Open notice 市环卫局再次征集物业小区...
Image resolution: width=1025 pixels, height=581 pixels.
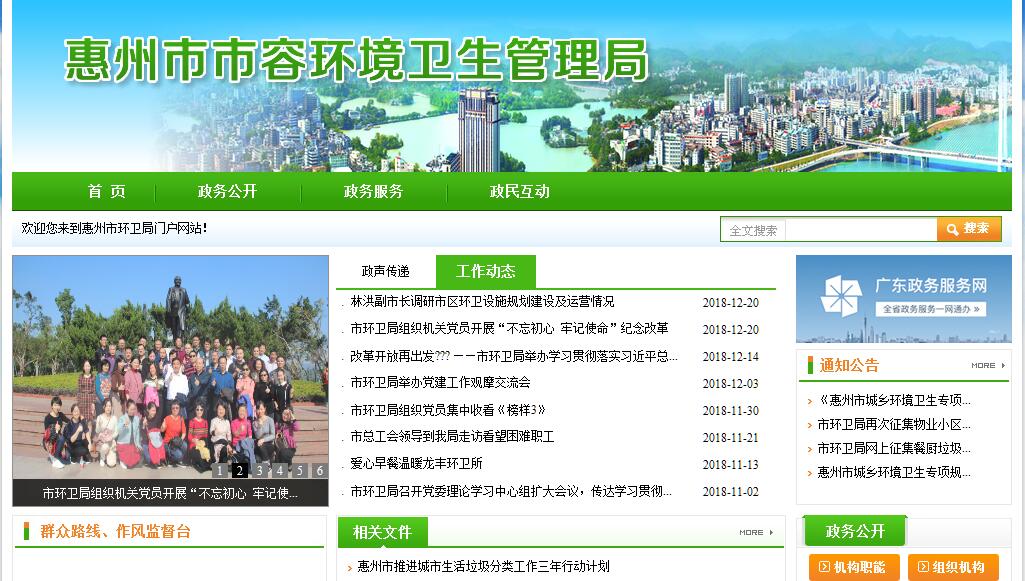(x=894, y=425)
